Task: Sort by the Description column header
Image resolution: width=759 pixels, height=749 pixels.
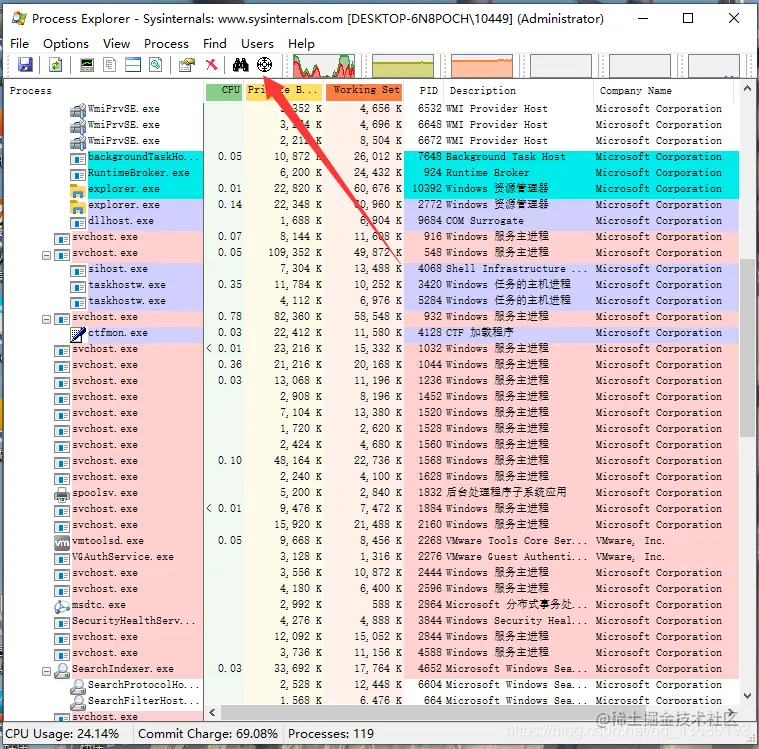Action: [x=518, y=91]
